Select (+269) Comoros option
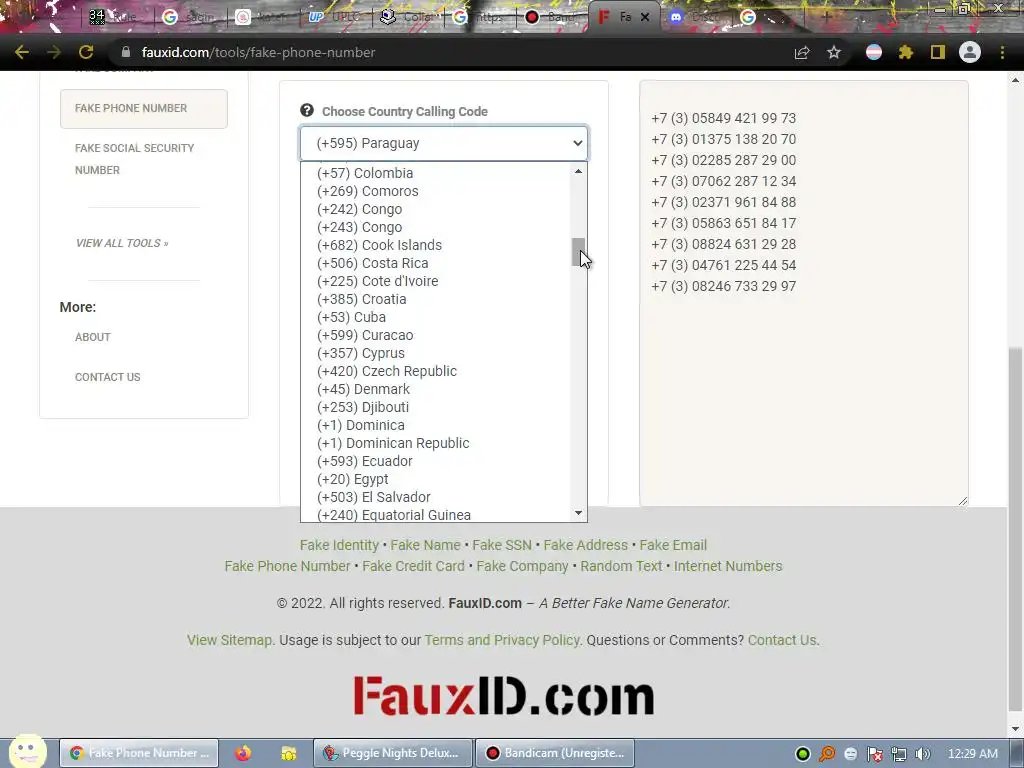The width and height of the screenshot is (1024, 768). coord(435,191)
